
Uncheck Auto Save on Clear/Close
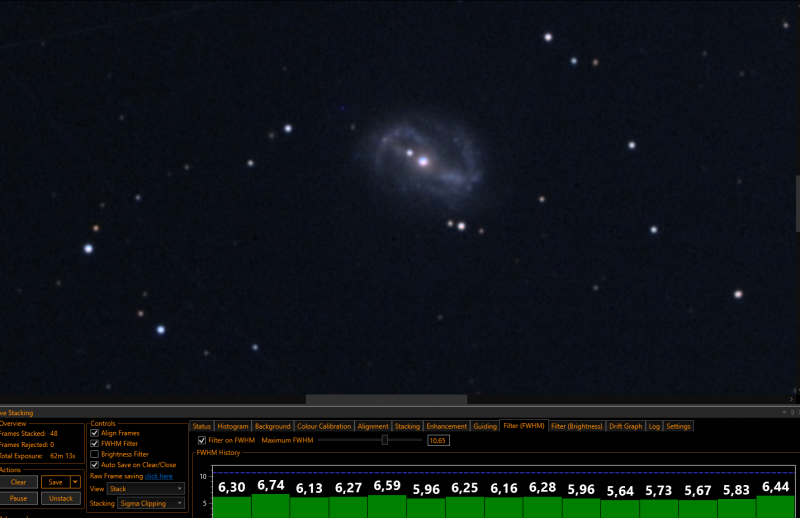[x=94, y=465]
